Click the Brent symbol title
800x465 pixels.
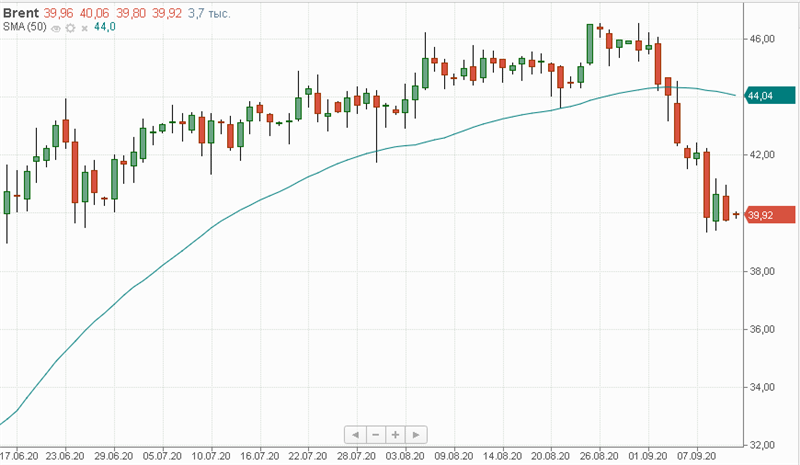pyautogui.click(x=21, y=13)
